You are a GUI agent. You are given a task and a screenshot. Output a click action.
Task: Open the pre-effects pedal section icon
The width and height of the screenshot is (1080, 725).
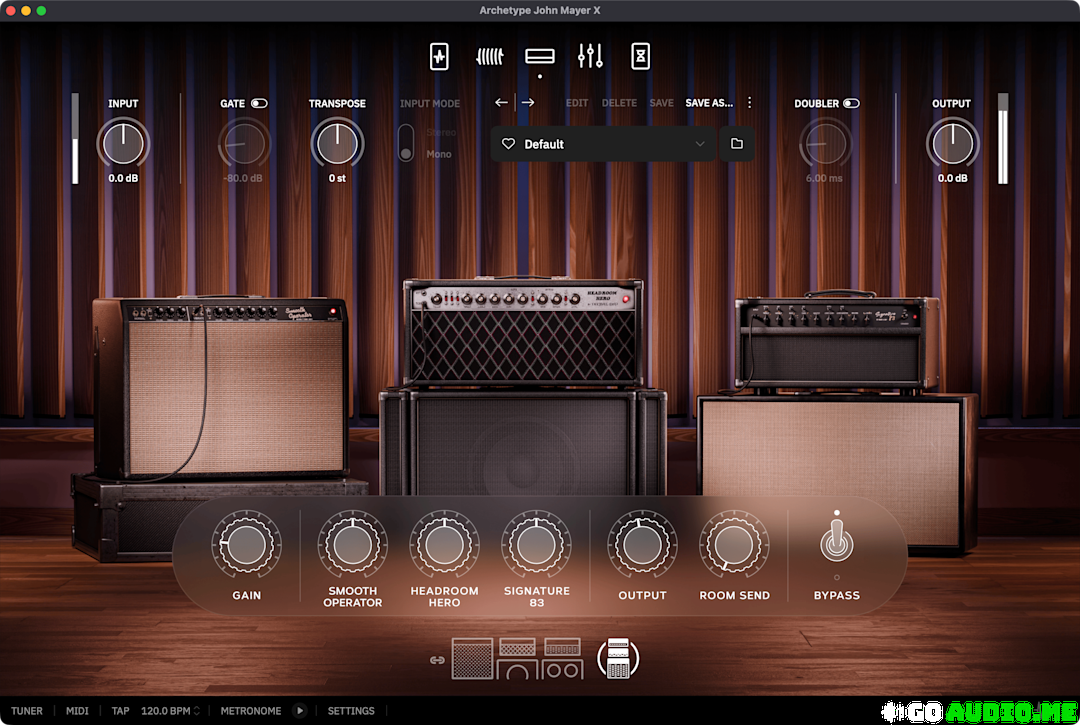click(x=440, y=57)
